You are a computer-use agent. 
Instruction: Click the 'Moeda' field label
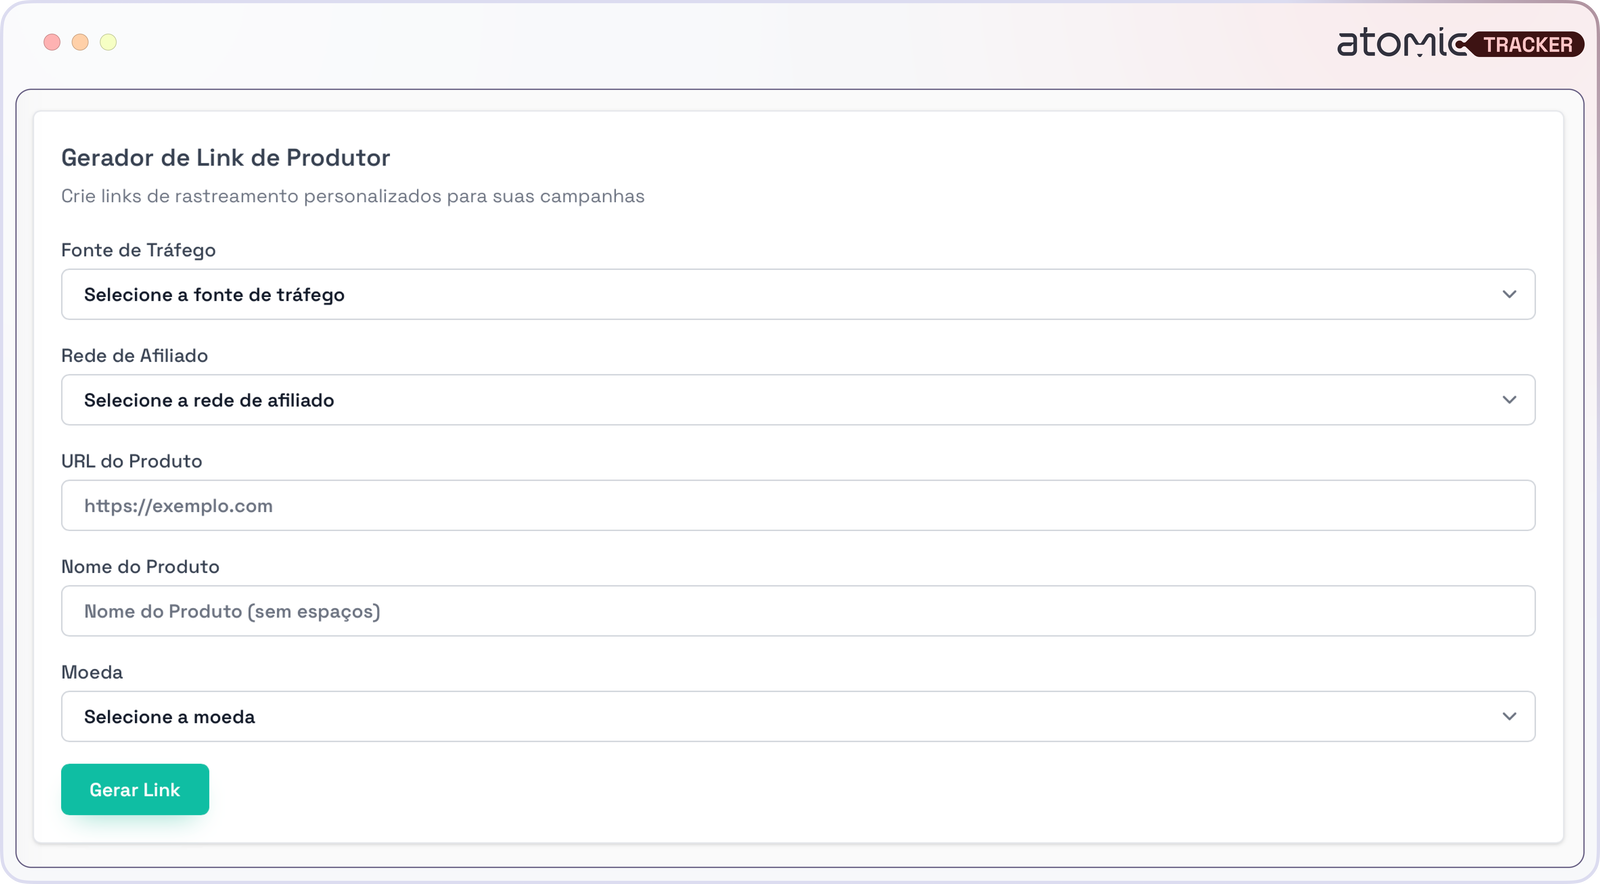pos(92,672)
